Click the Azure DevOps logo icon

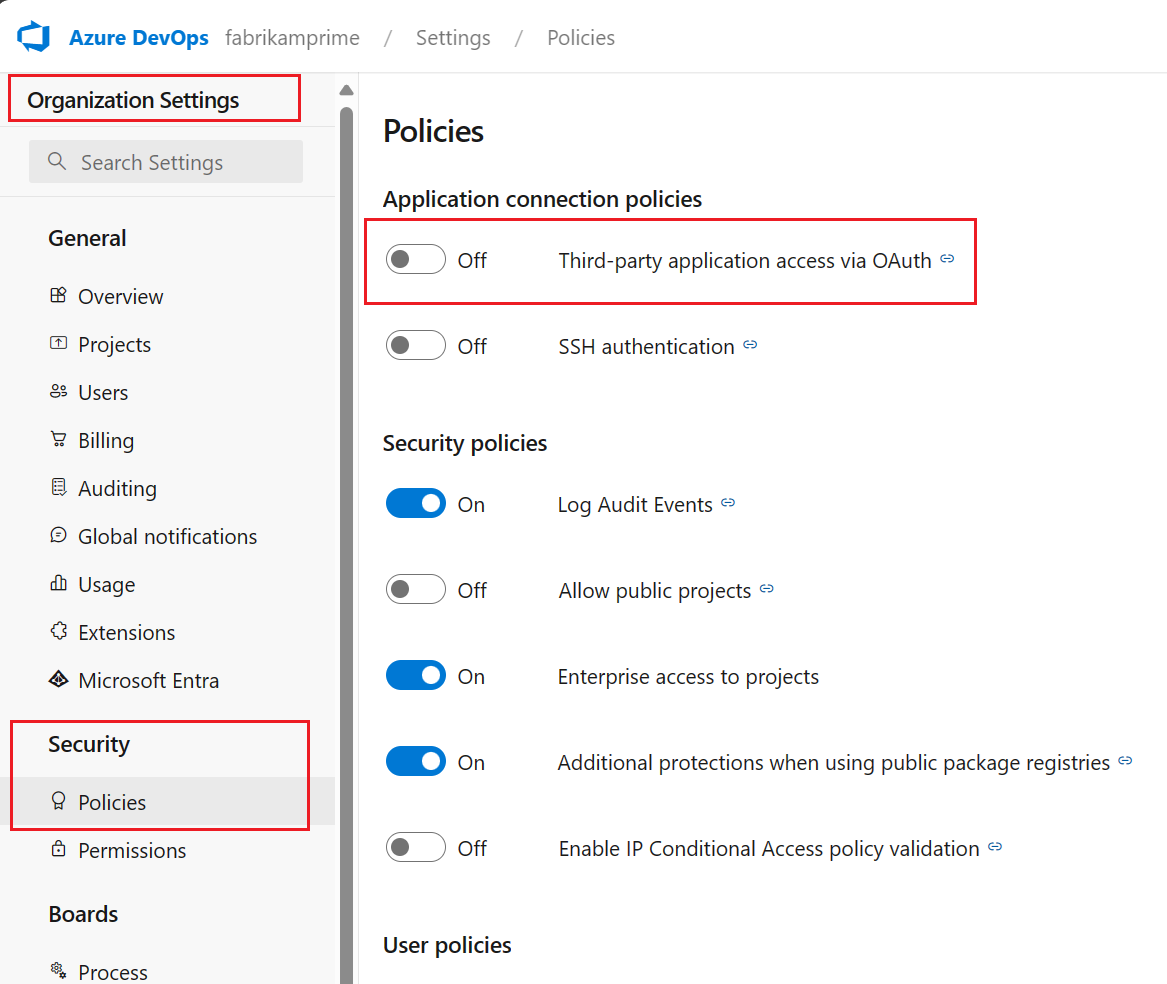[33, 36]
